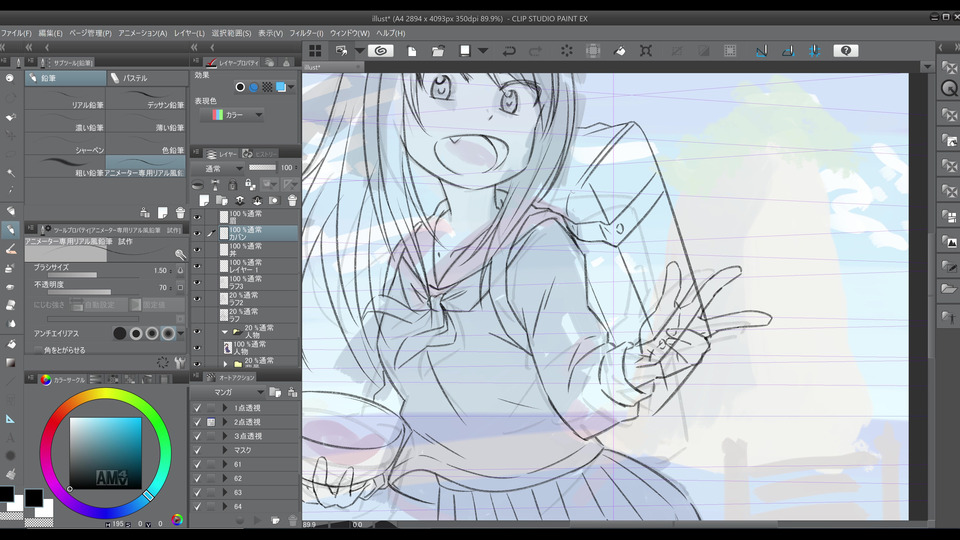Screen dimensions: 960x540
Task: Select the Pencil tool in the tool palette
Action: [10, 230]
